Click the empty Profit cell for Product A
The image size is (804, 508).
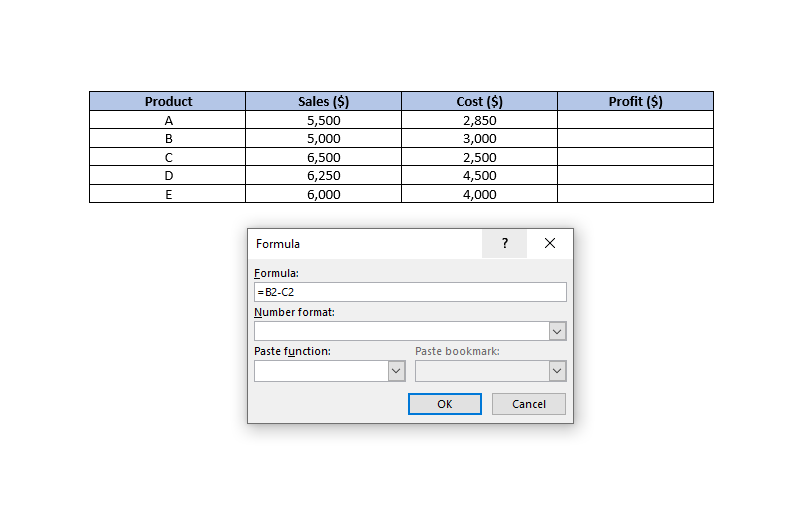(635, 120)
